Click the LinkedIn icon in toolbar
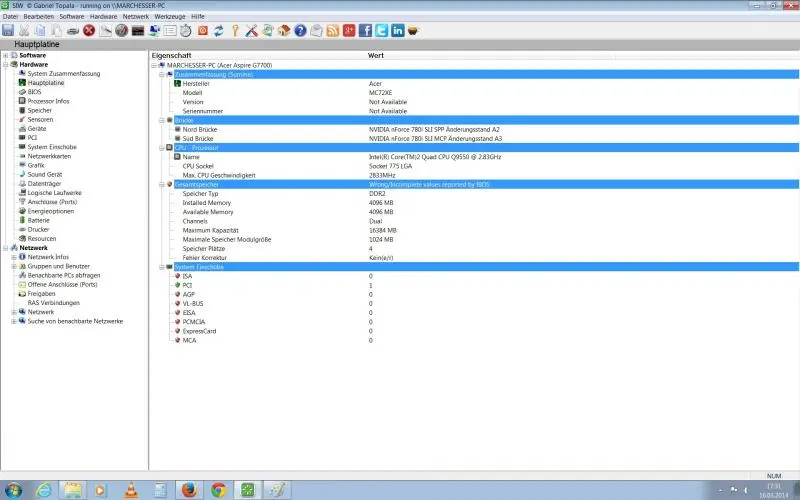This screenshot has height=500, width=800. coord(397,31)
